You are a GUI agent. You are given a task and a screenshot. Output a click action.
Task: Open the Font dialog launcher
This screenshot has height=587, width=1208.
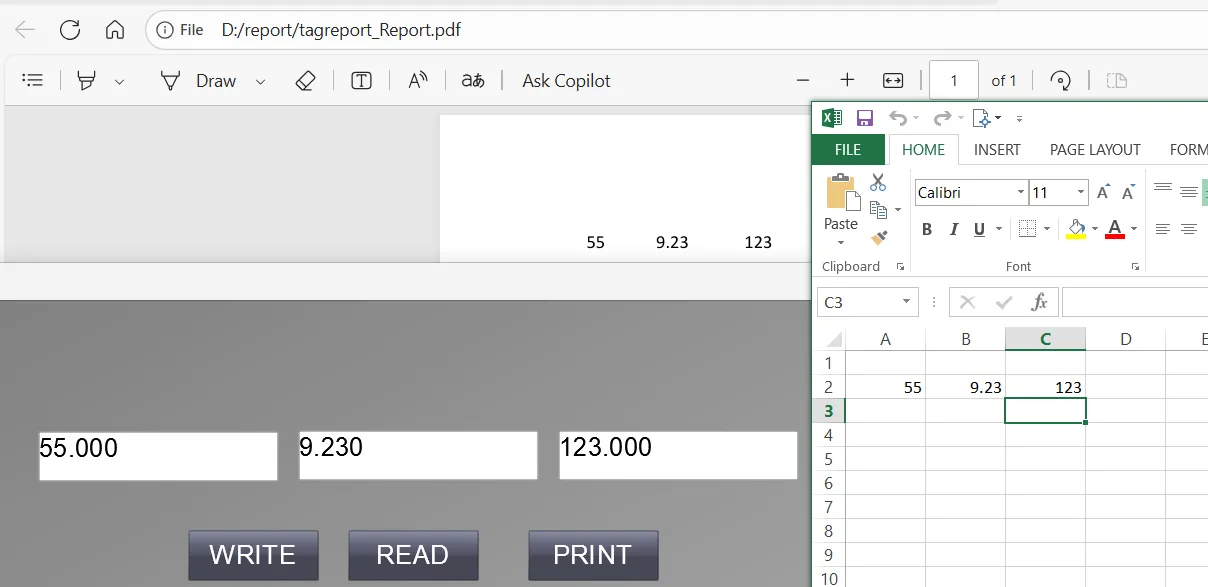pos(1135,267)
